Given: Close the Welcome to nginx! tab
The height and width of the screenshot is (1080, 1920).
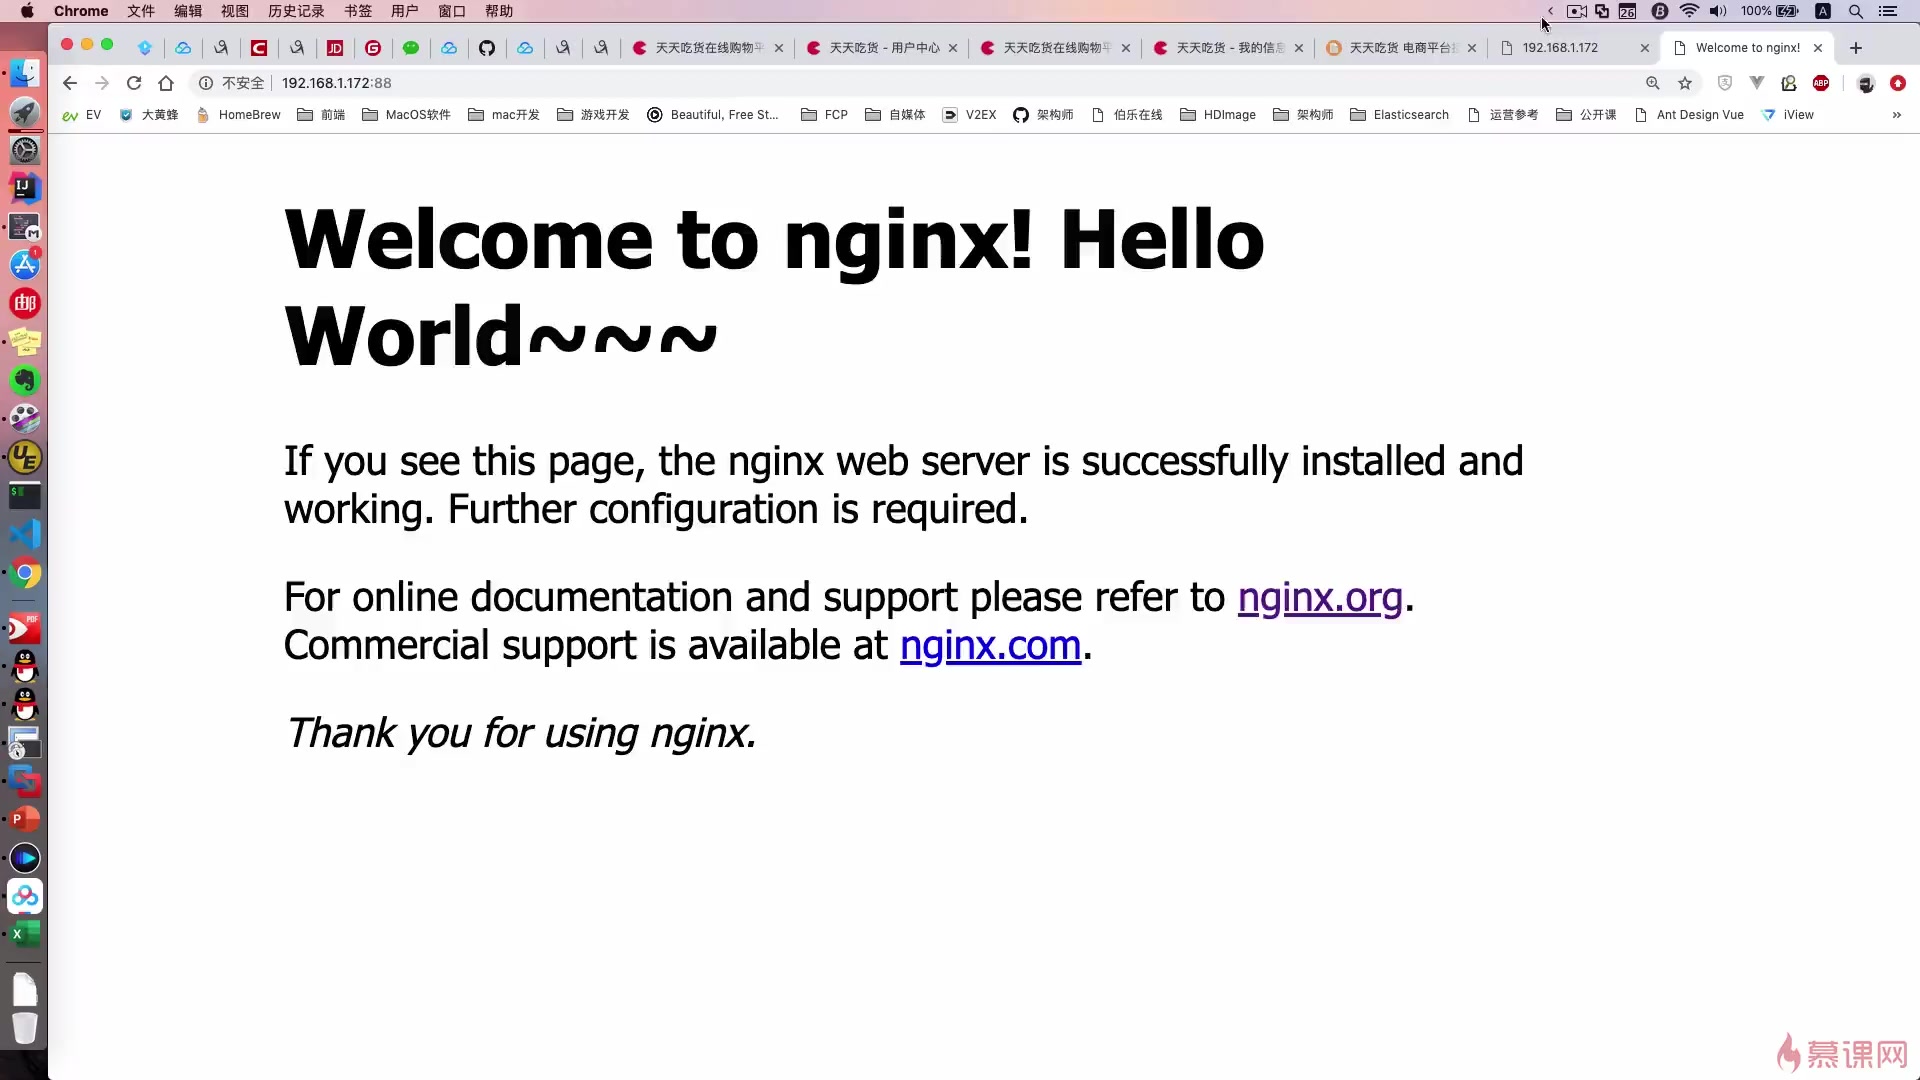Looking at the screenshot, I should [x=1818, y=48].
